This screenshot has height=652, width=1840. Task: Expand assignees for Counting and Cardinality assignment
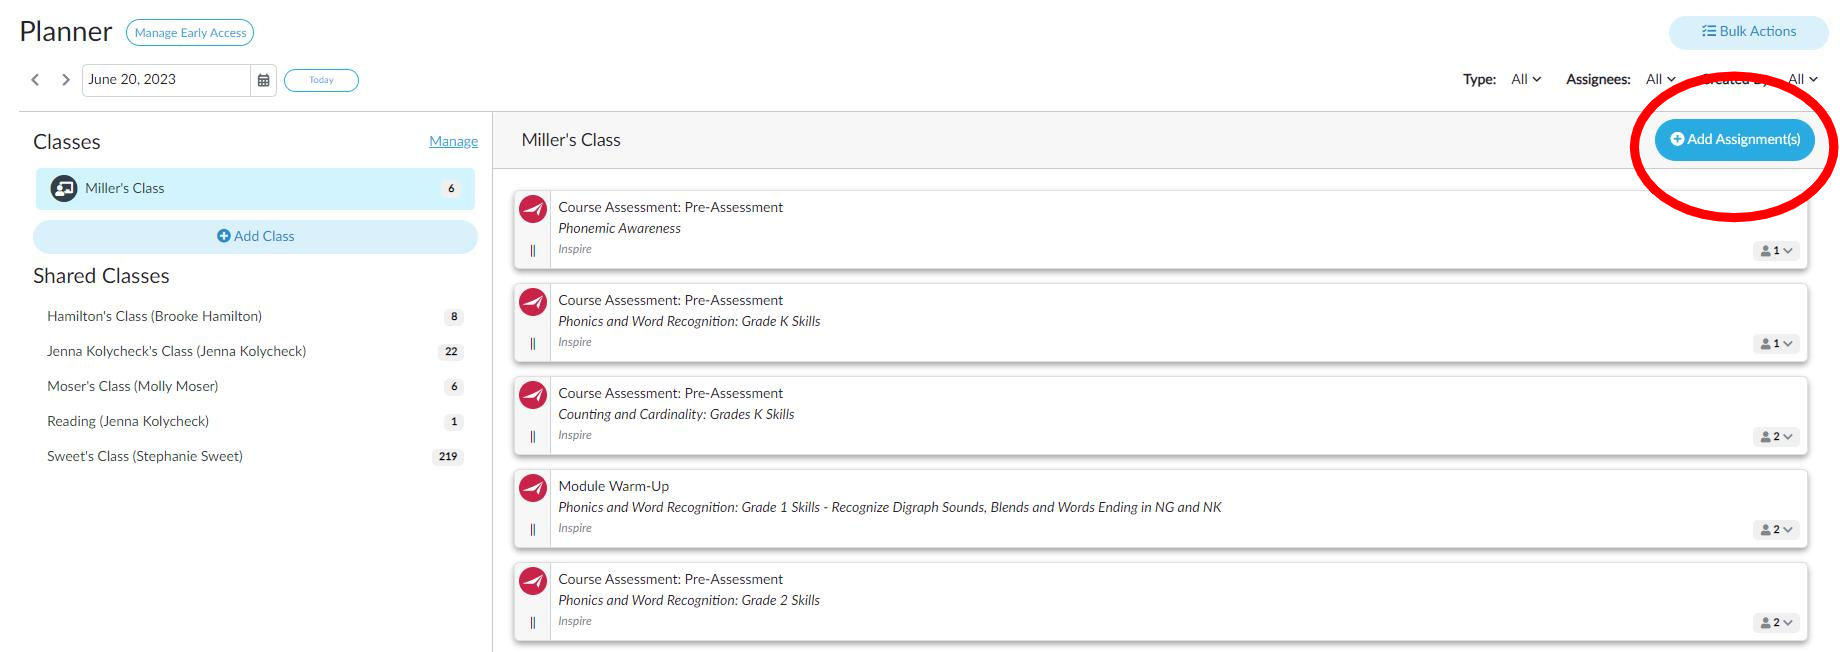1777,437
